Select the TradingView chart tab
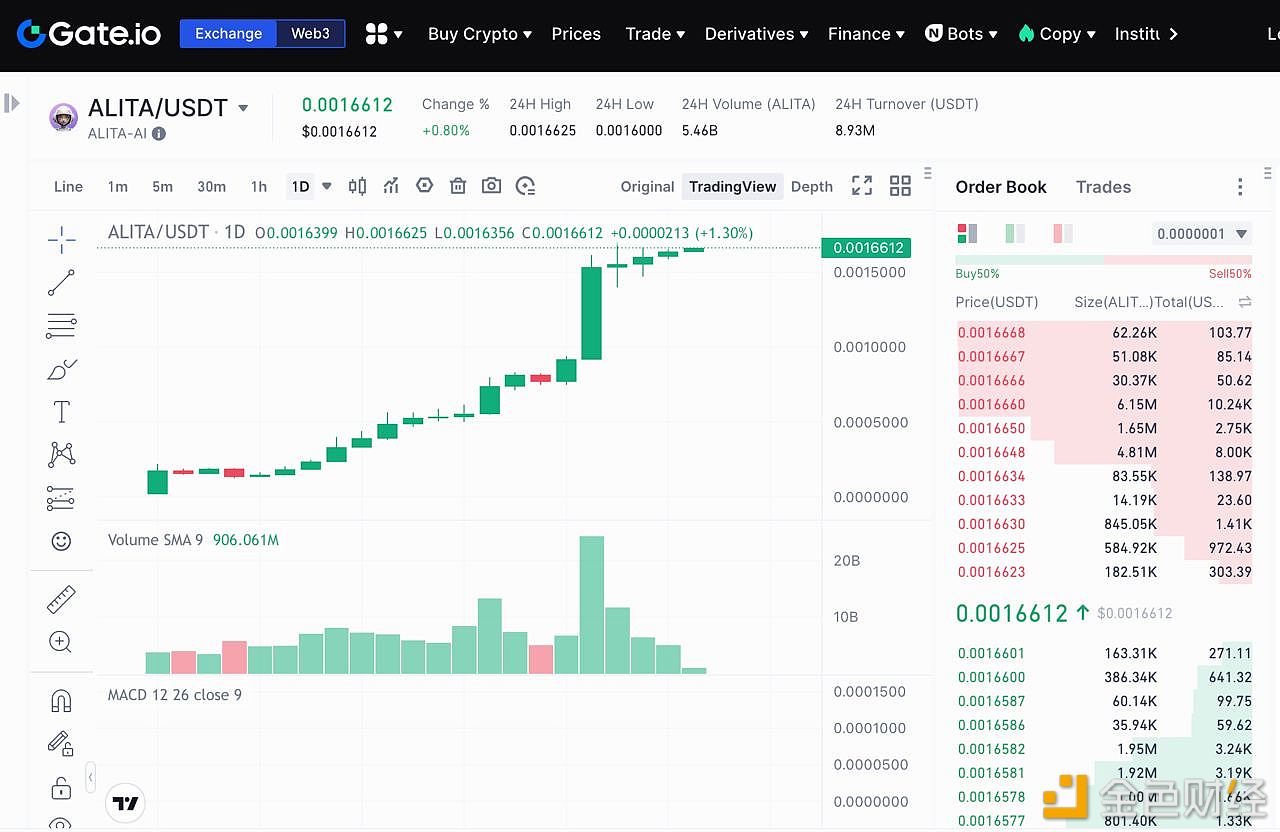The height and width of the screenshot is (832, 1280). click(x=733, y=186)
